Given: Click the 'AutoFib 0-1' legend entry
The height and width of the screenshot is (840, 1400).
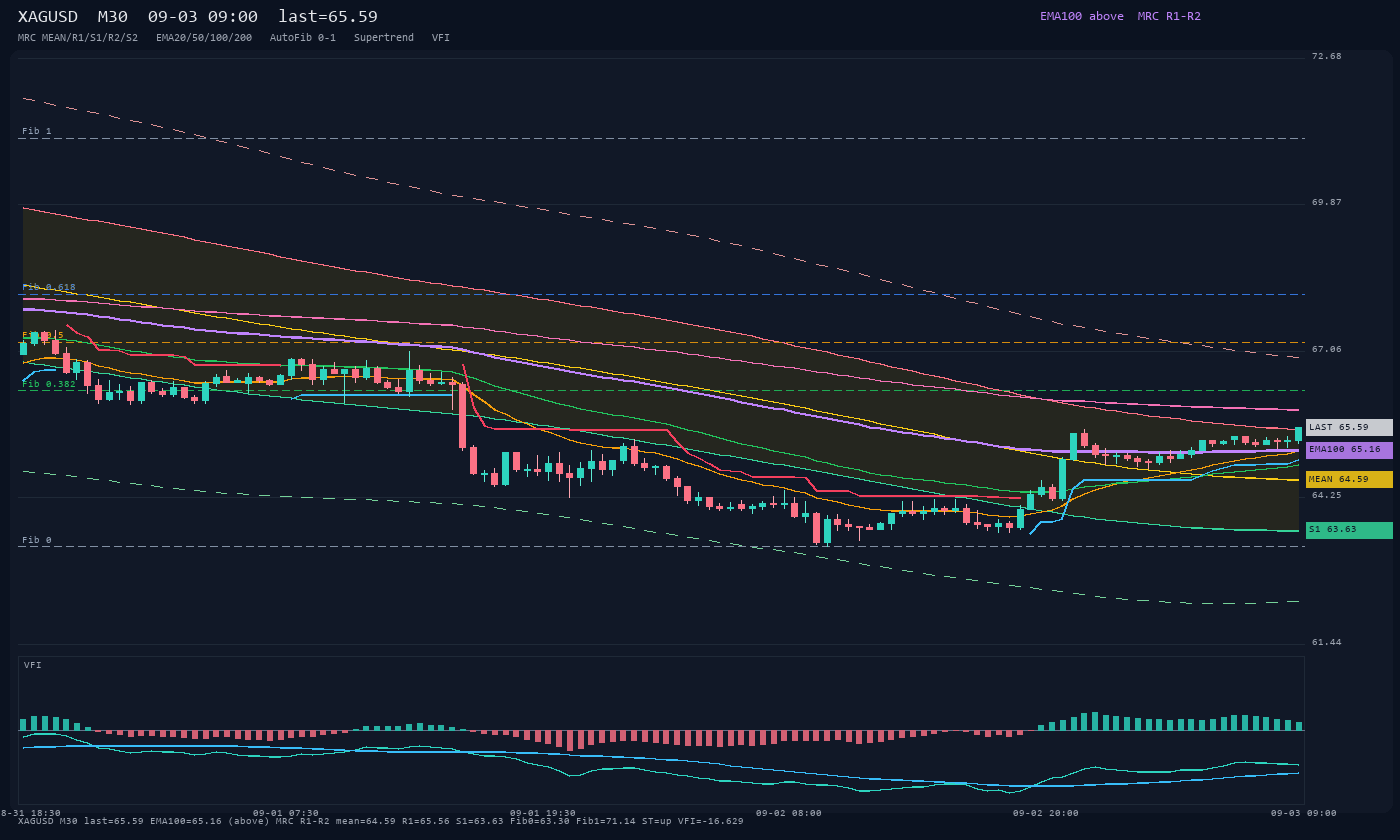Looking at the screenshot, I should tap(303, 38).
